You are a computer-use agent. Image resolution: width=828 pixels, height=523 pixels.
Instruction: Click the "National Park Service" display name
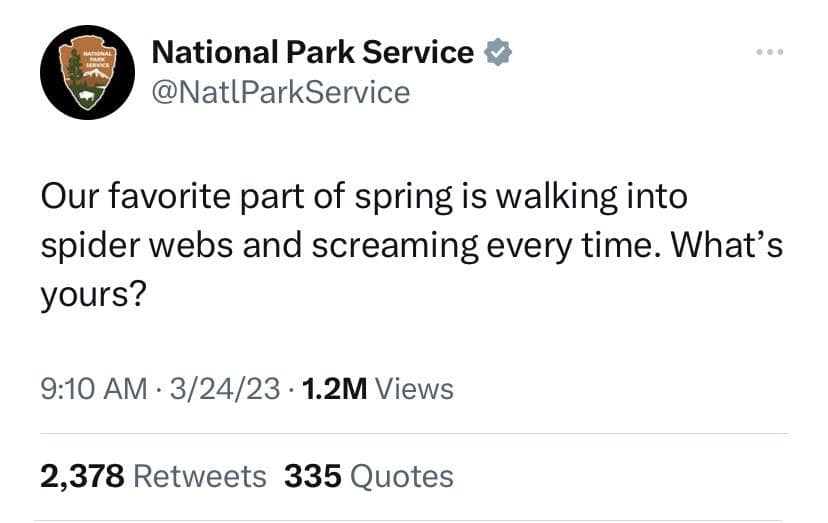click(x=312, y=52)
